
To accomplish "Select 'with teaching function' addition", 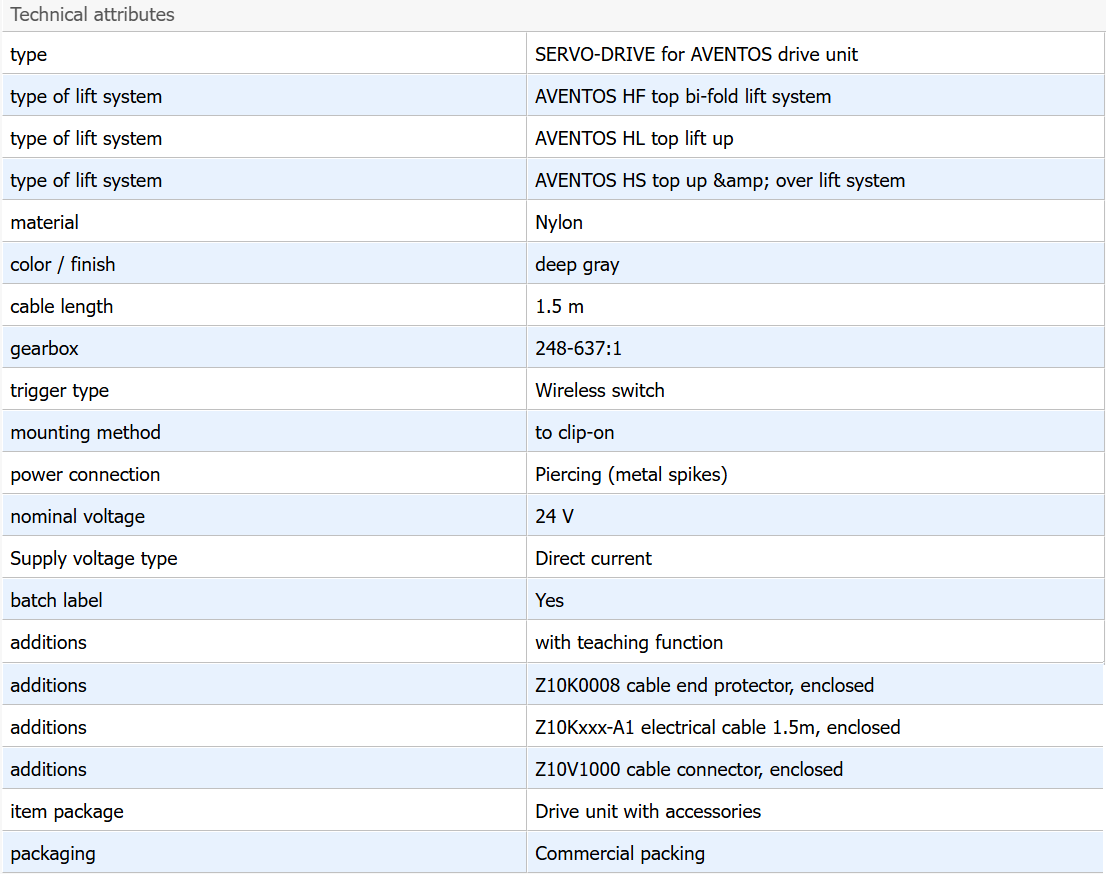I will 629,643.
